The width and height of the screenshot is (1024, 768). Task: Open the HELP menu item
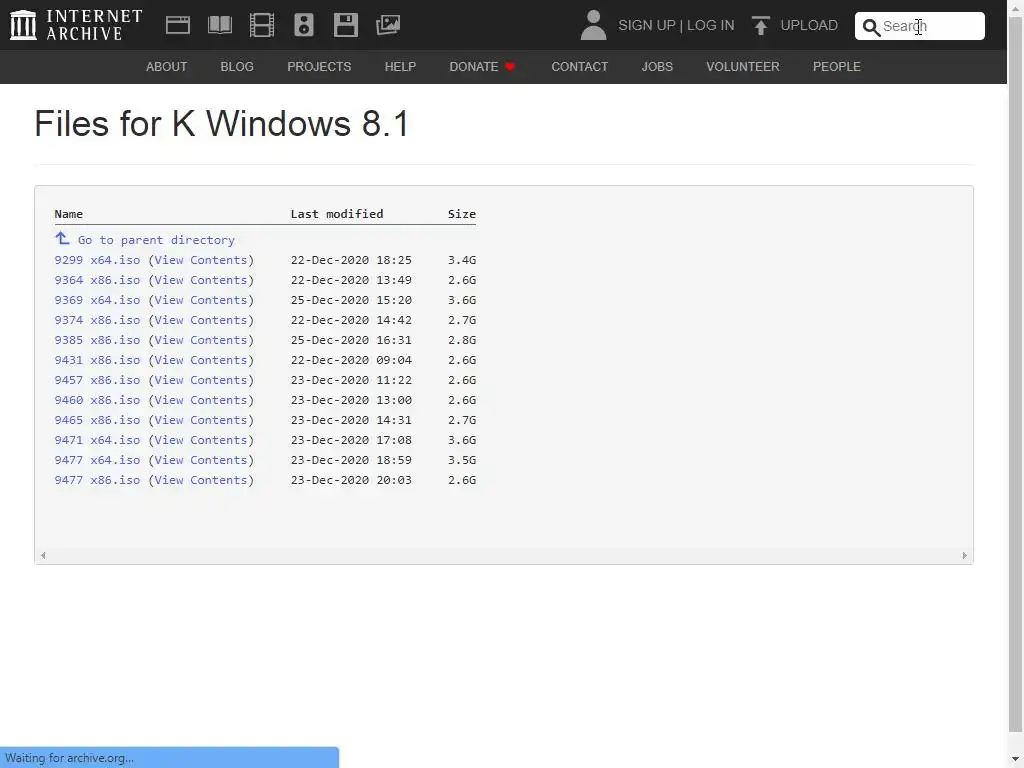click(400, 67)
